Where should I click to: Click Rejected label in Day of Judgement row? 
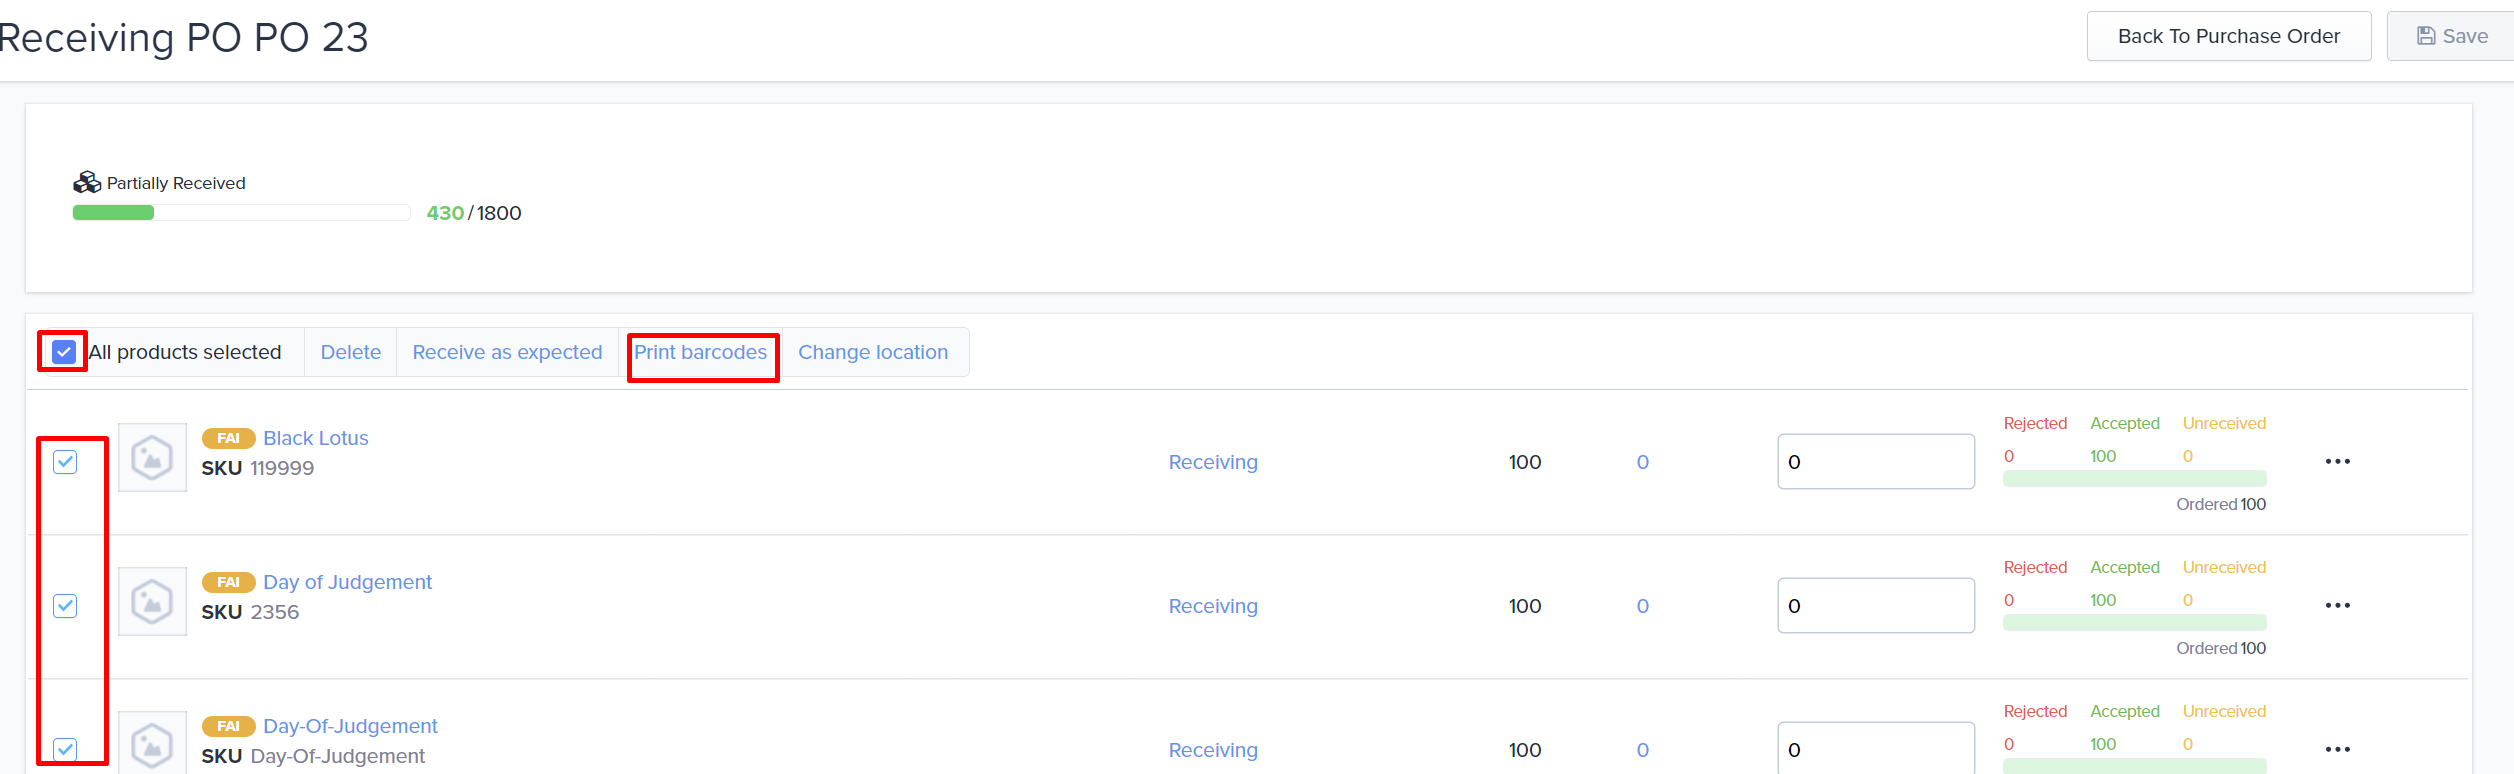(2035, 567)
